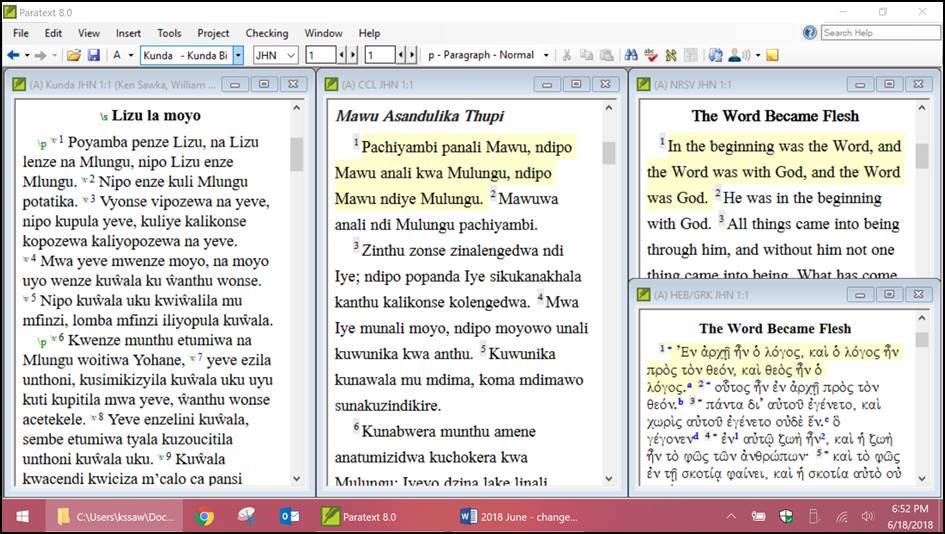Open the Kunda project selector dropdown
This screenshot has height=534, width=945.
tap(238, 55)
